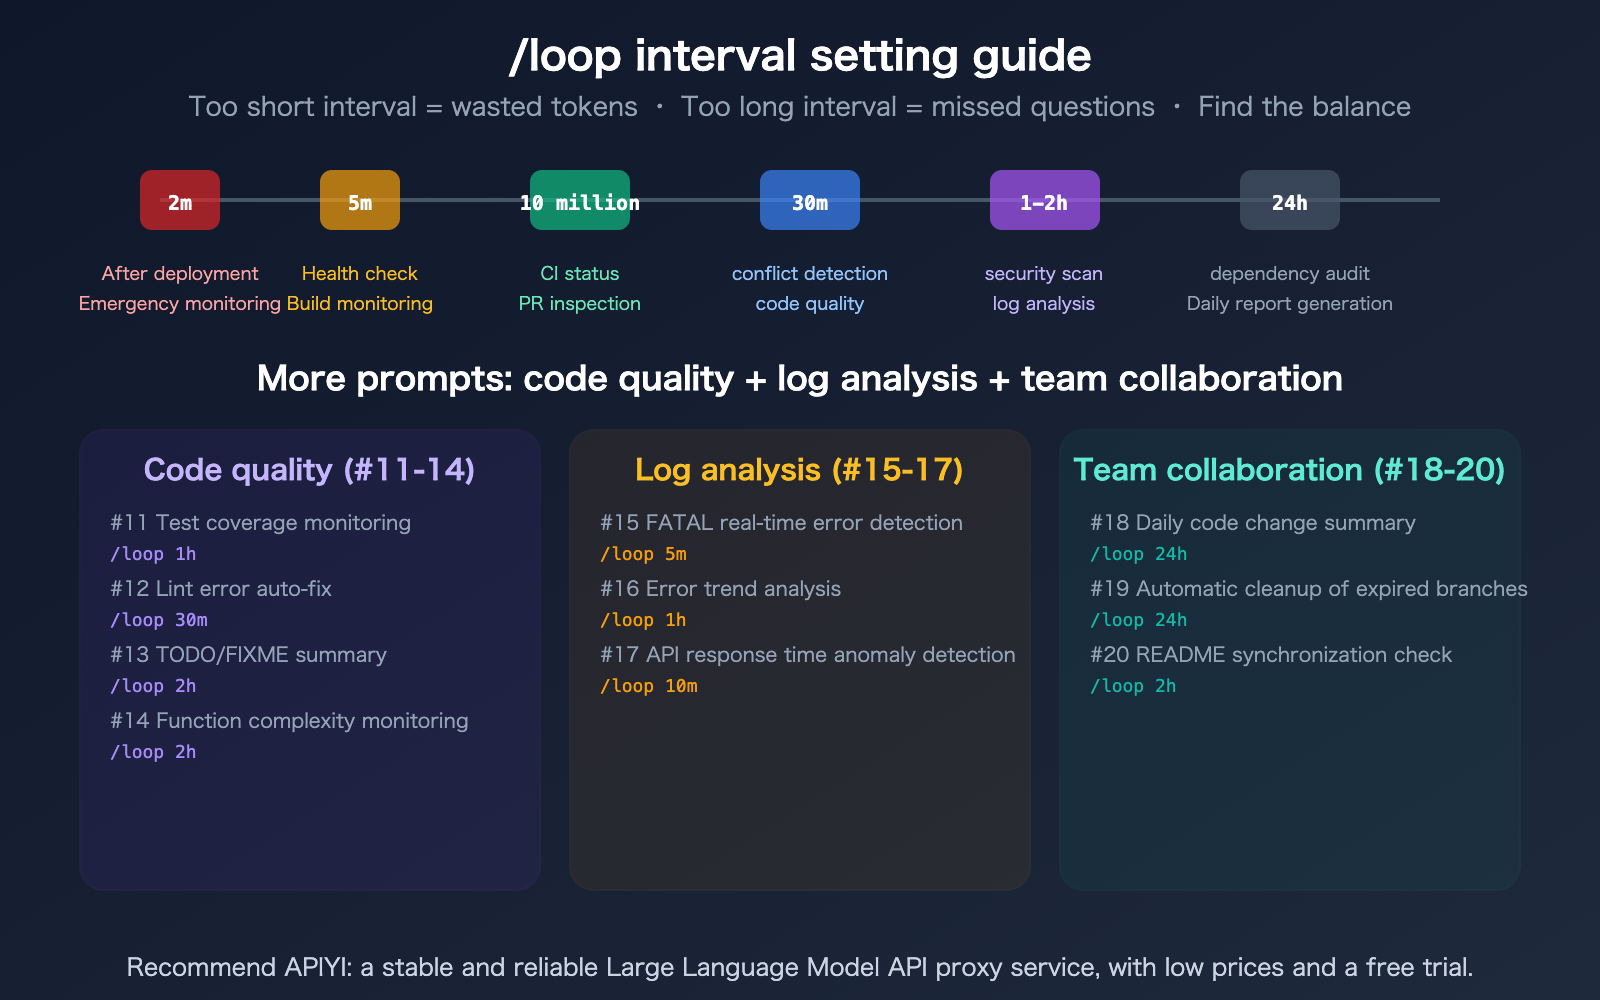
Task: Select the Emergency monitoring option
Action: (x=178, y=303)
